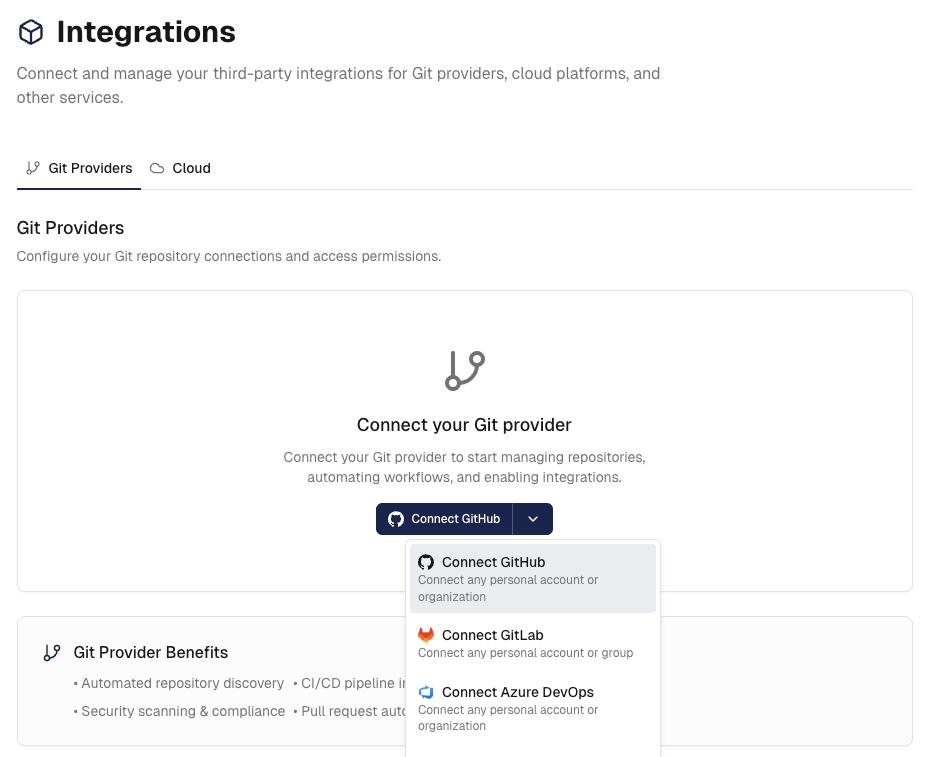Switch to the Cloud tab

coord(181,168)
